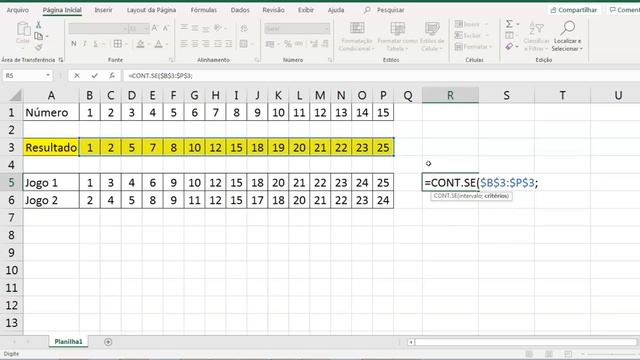Open Formatação Condicional dropdown
This screenshot has width=640, height=360.
tap(357, 37)
